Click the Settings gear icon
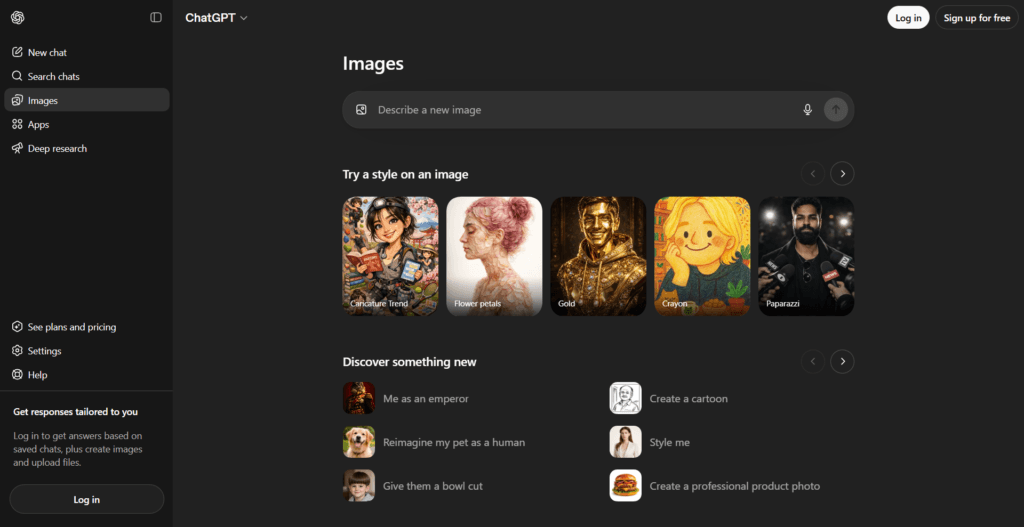 pyautogui.click(x=17, y=351)
